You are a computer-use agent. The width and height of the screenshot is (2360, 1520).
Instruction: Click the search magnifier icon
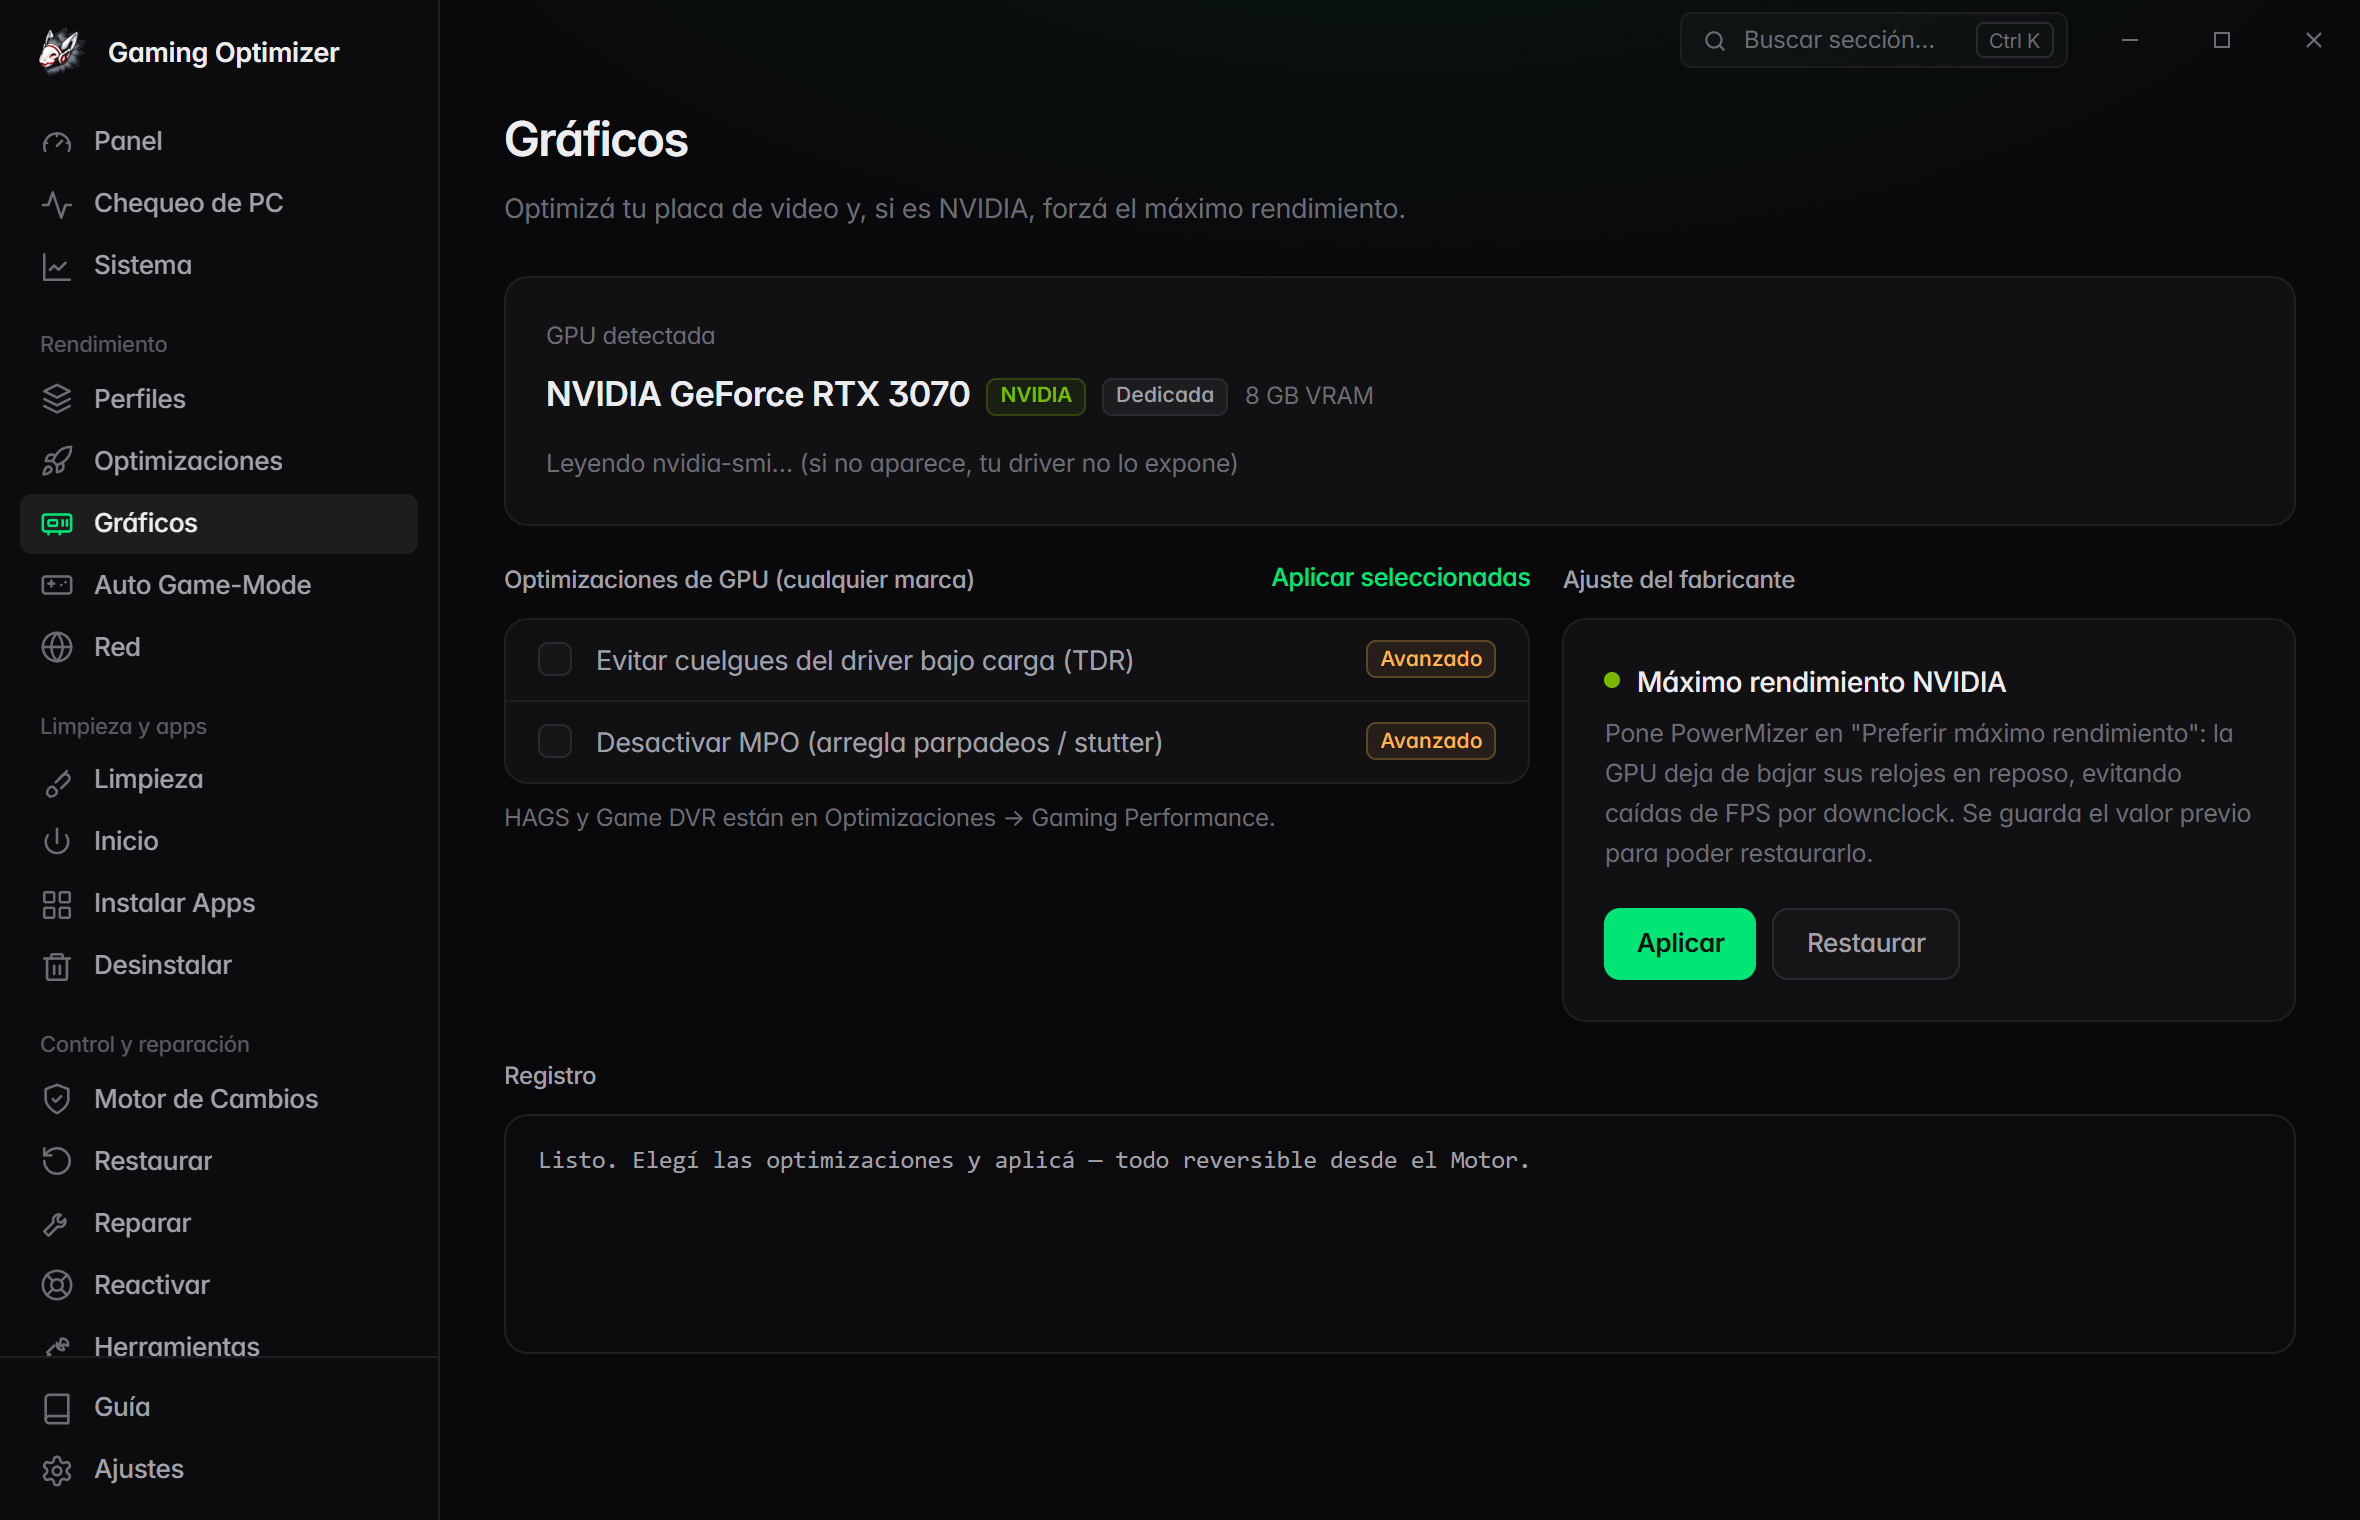click(1714, 41)
